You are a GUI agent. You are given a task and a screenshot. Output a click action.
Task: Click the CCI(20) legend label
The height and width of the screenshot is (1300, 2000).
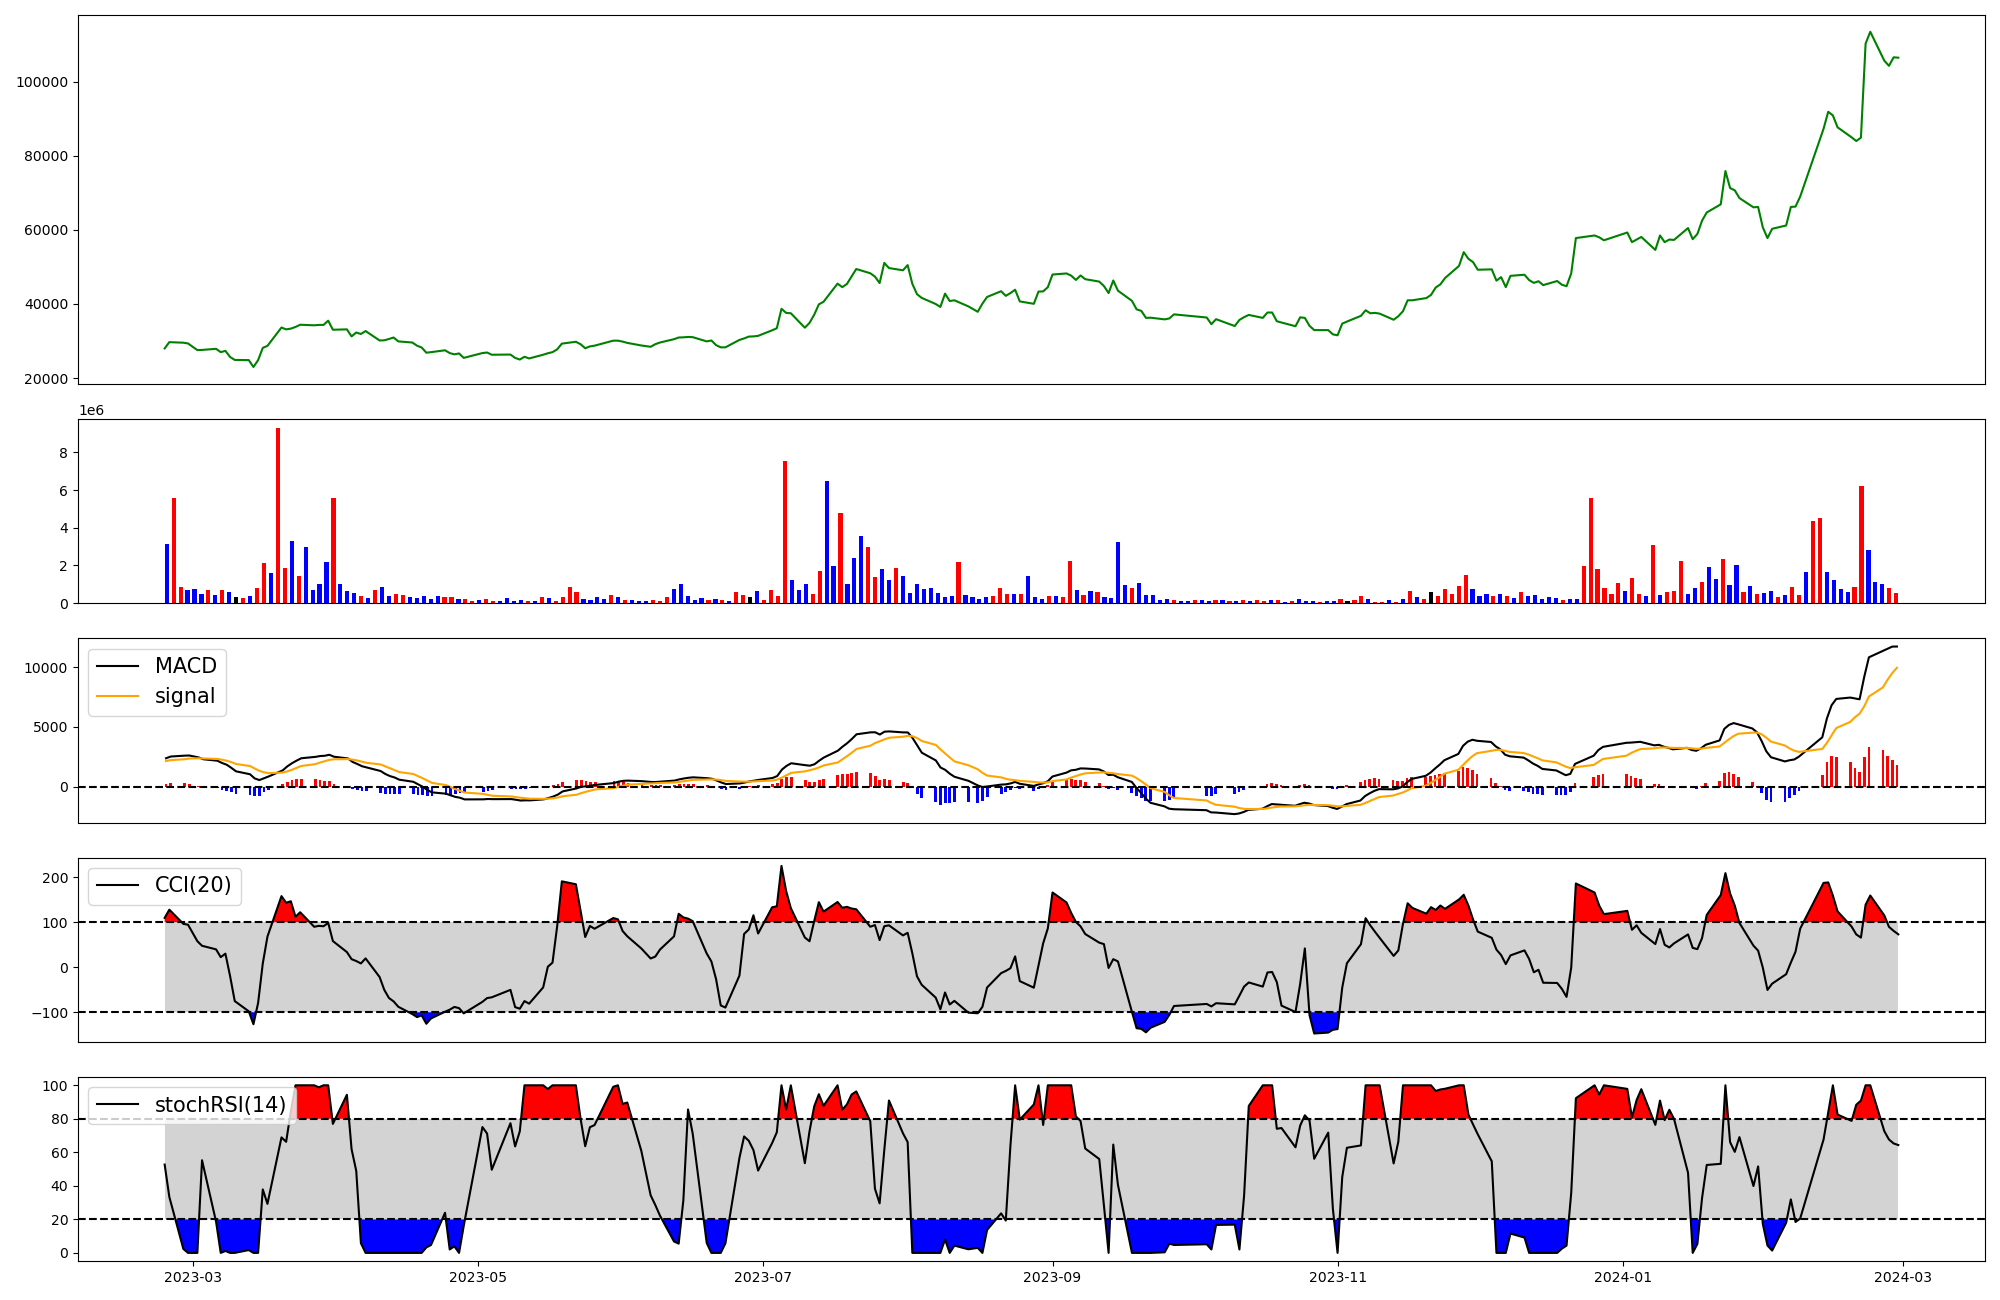[x=193, y=885]
